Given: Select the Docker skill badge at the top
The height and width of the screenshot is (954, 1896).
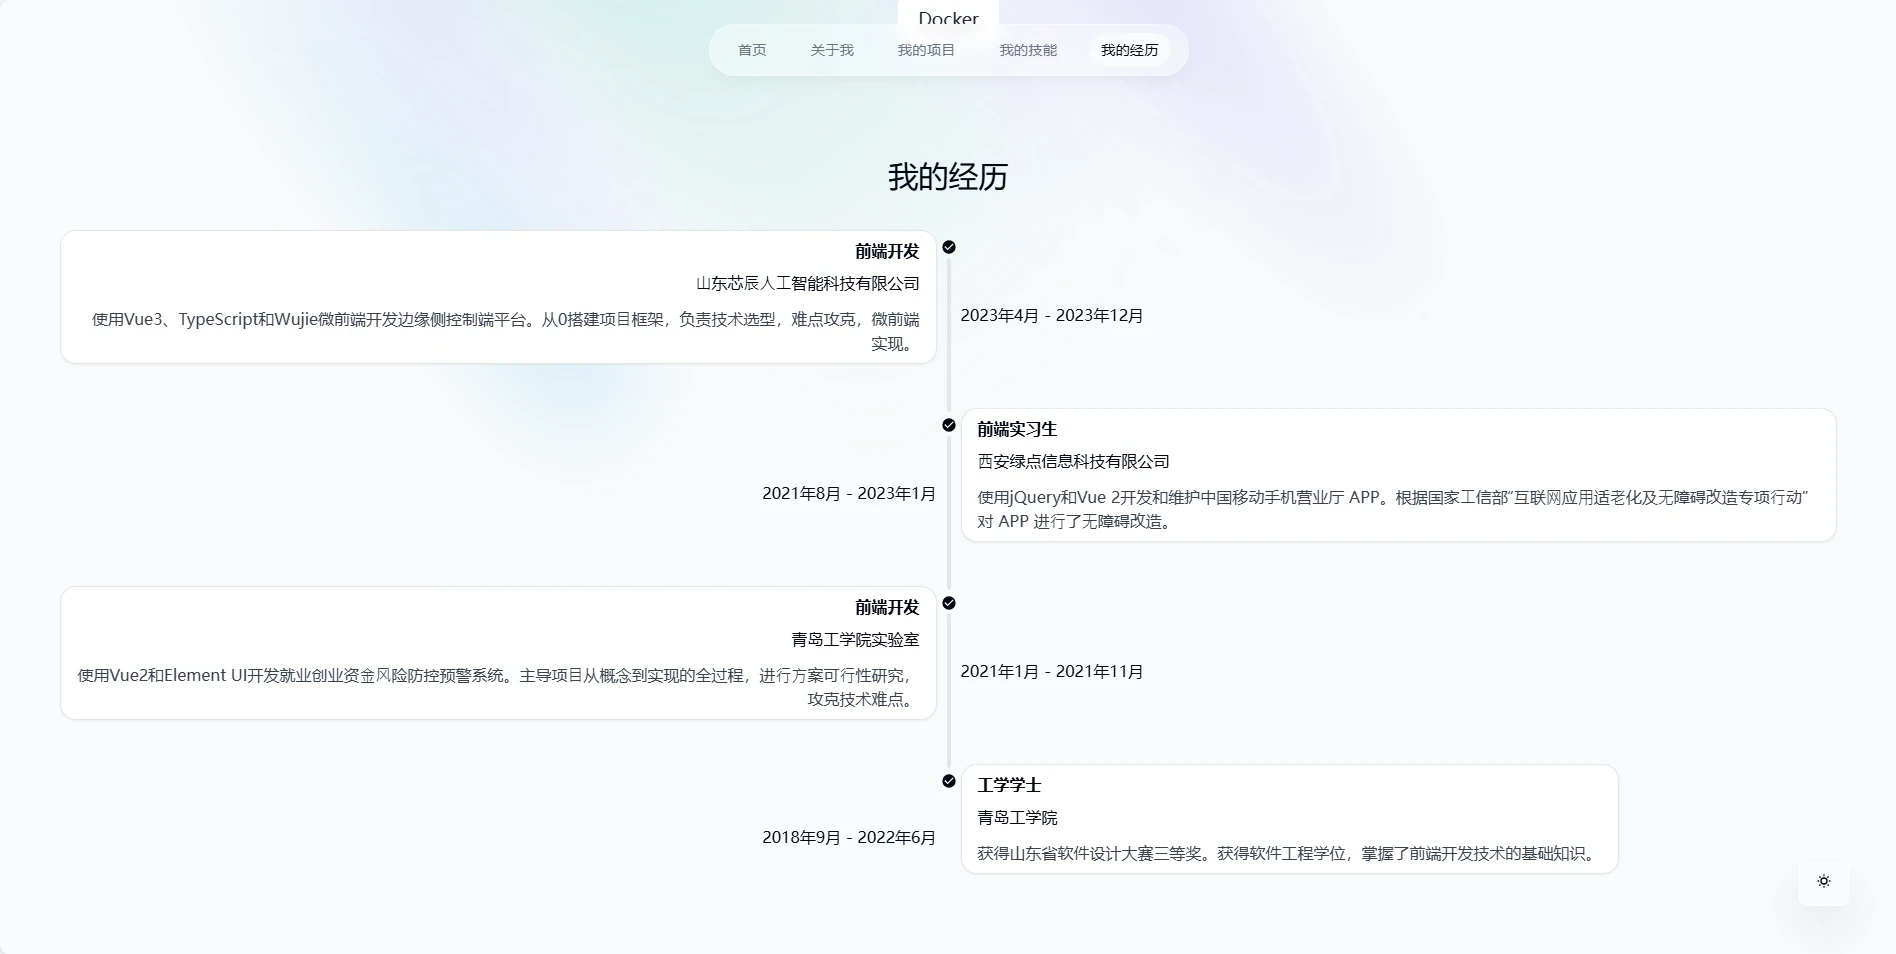Looking at the screenshot, I should (x=947, y=18).
